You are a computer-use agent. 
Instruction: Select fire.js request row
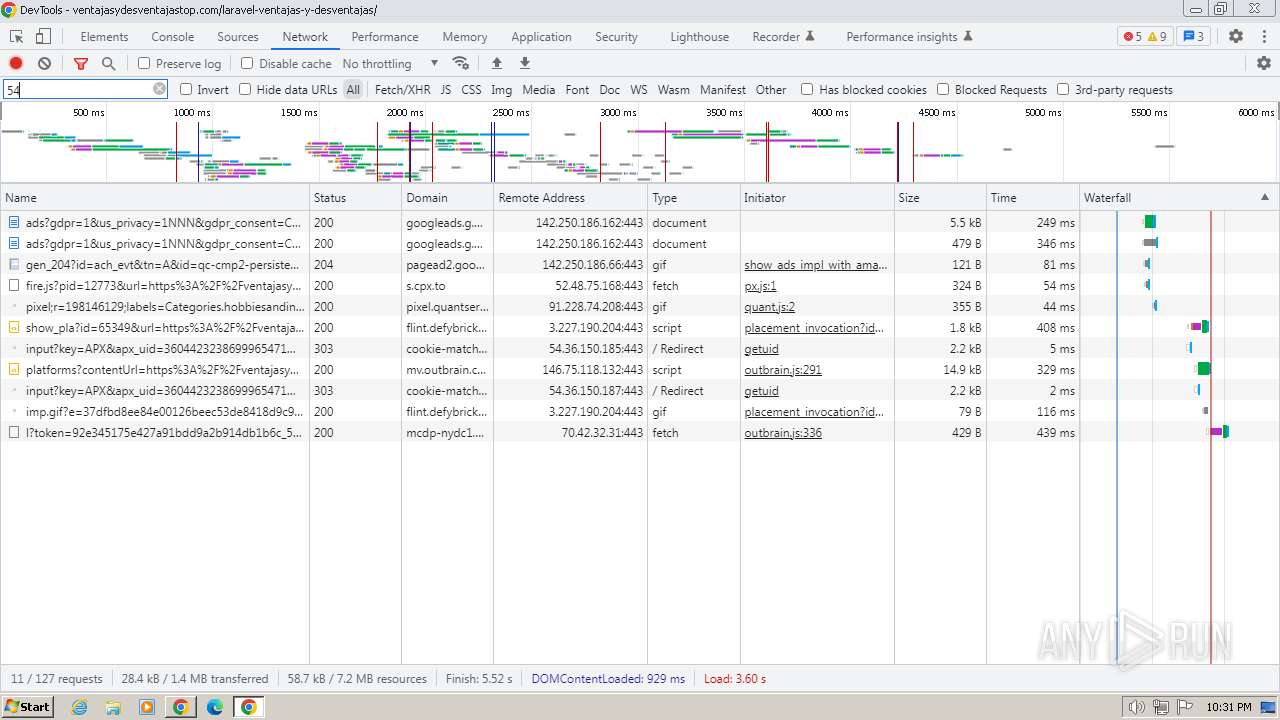click(640, 286)
